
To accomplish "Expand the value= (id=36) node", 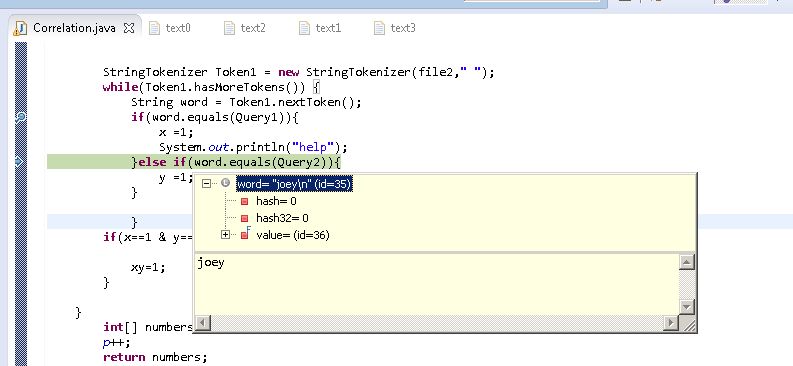I will click(226, 235).
